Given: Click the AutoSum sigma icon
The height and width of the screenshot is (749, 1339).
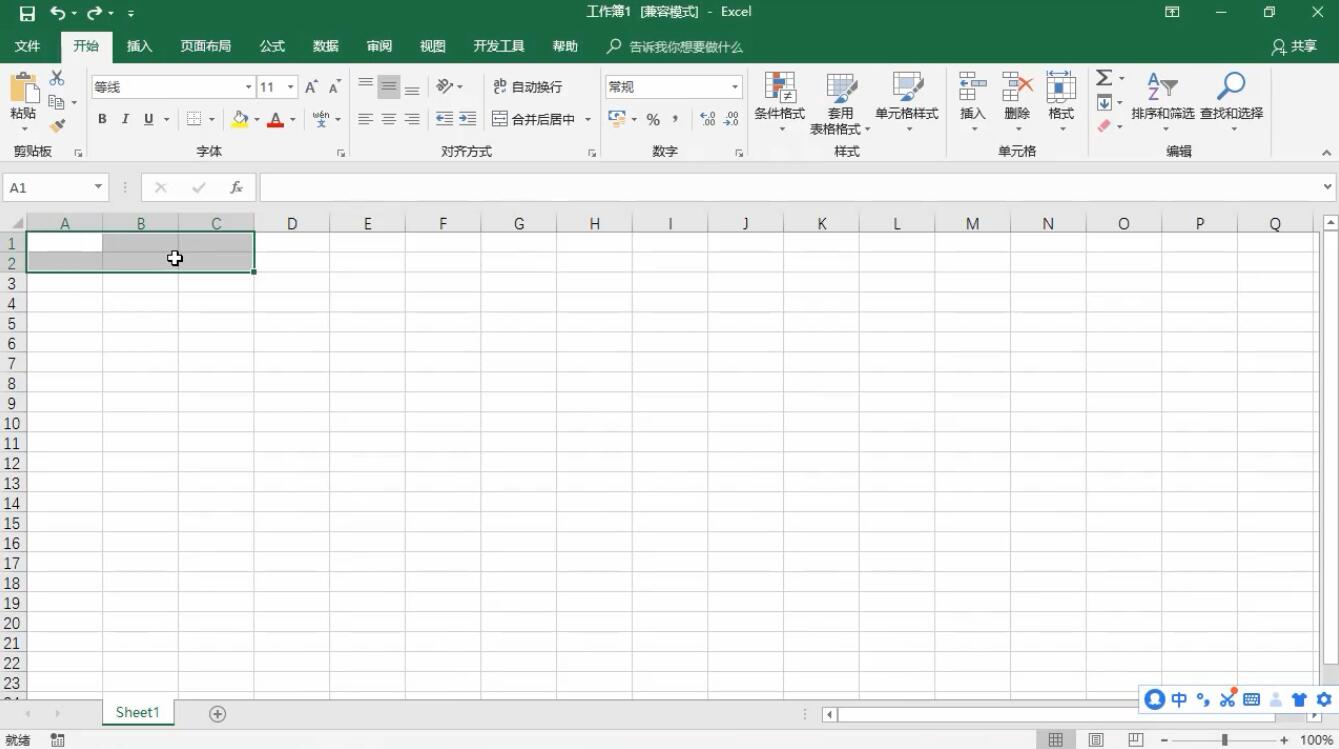Looking at the screenshot, I should click(x=1104, y=78).
